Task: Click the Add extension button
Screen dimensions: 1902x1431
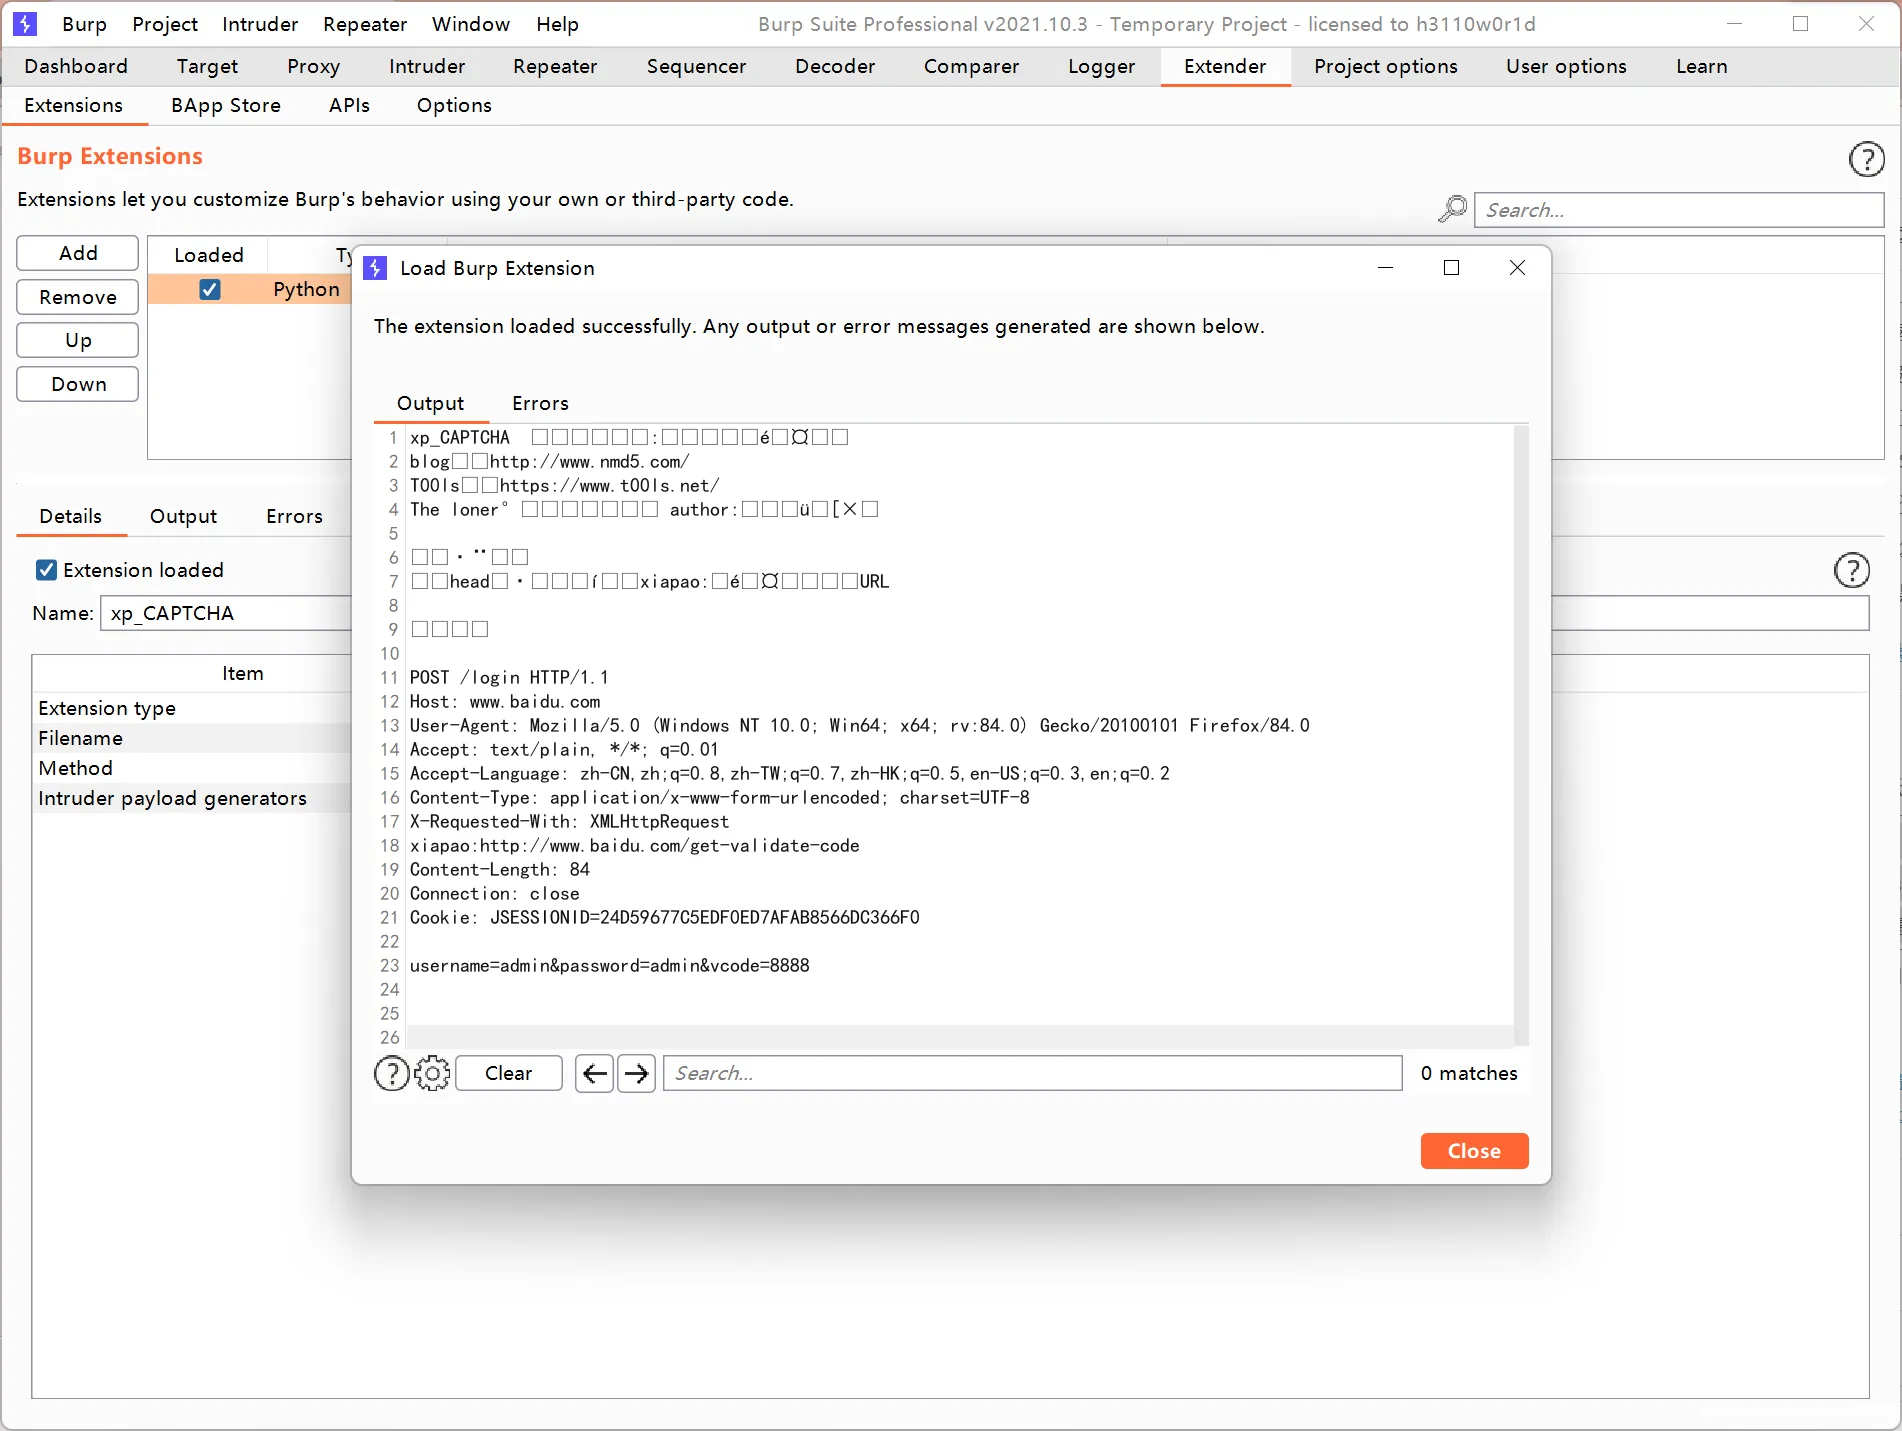Action: tap(78, 253)
